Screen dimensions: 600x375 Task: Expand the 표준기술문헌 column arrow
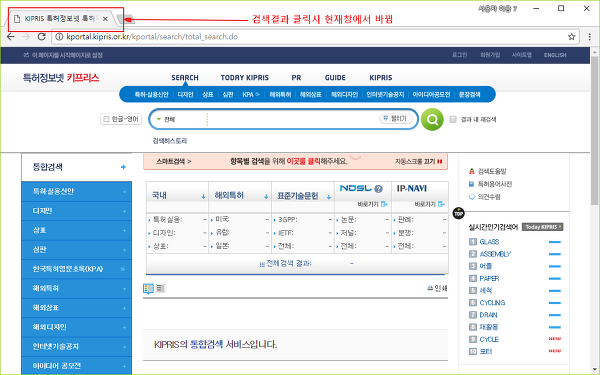(x=329, y=197)
